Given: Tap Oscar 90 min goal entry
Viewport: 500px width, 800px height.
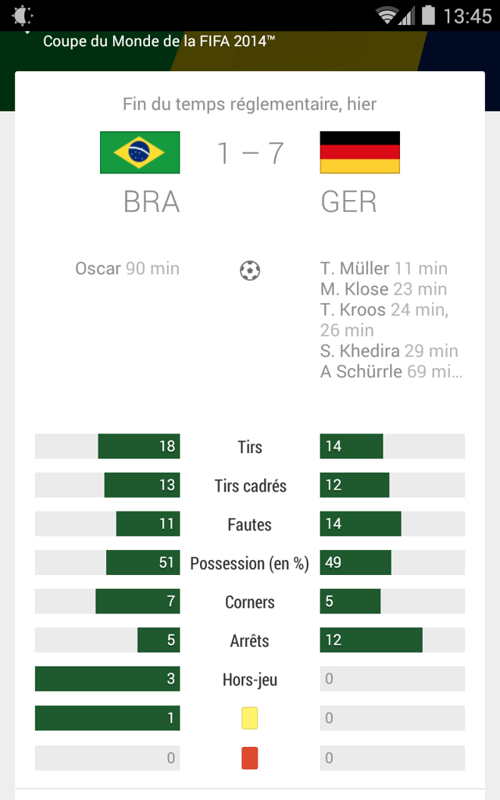Looking at the screenshot, I should tap(127, 268).
